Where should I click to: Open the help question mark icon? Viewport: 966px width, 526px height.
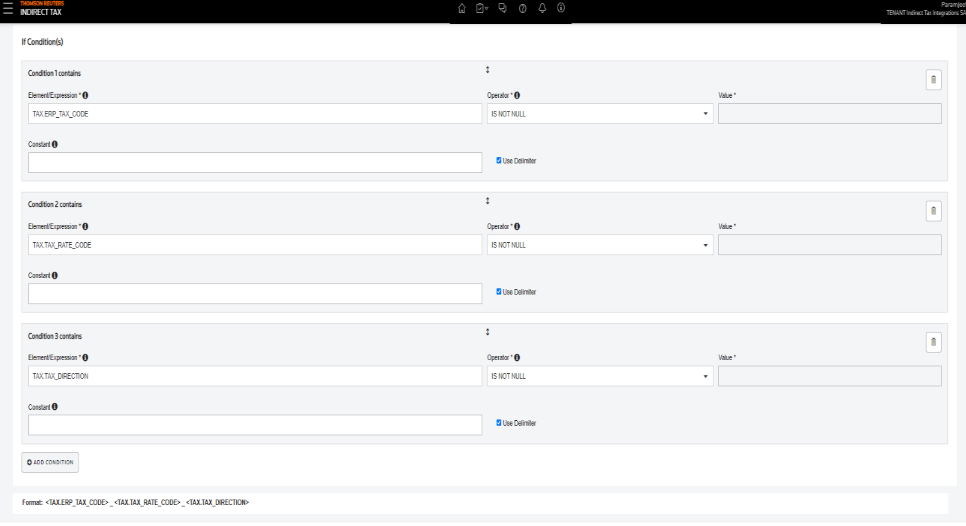tap(522, 8)
